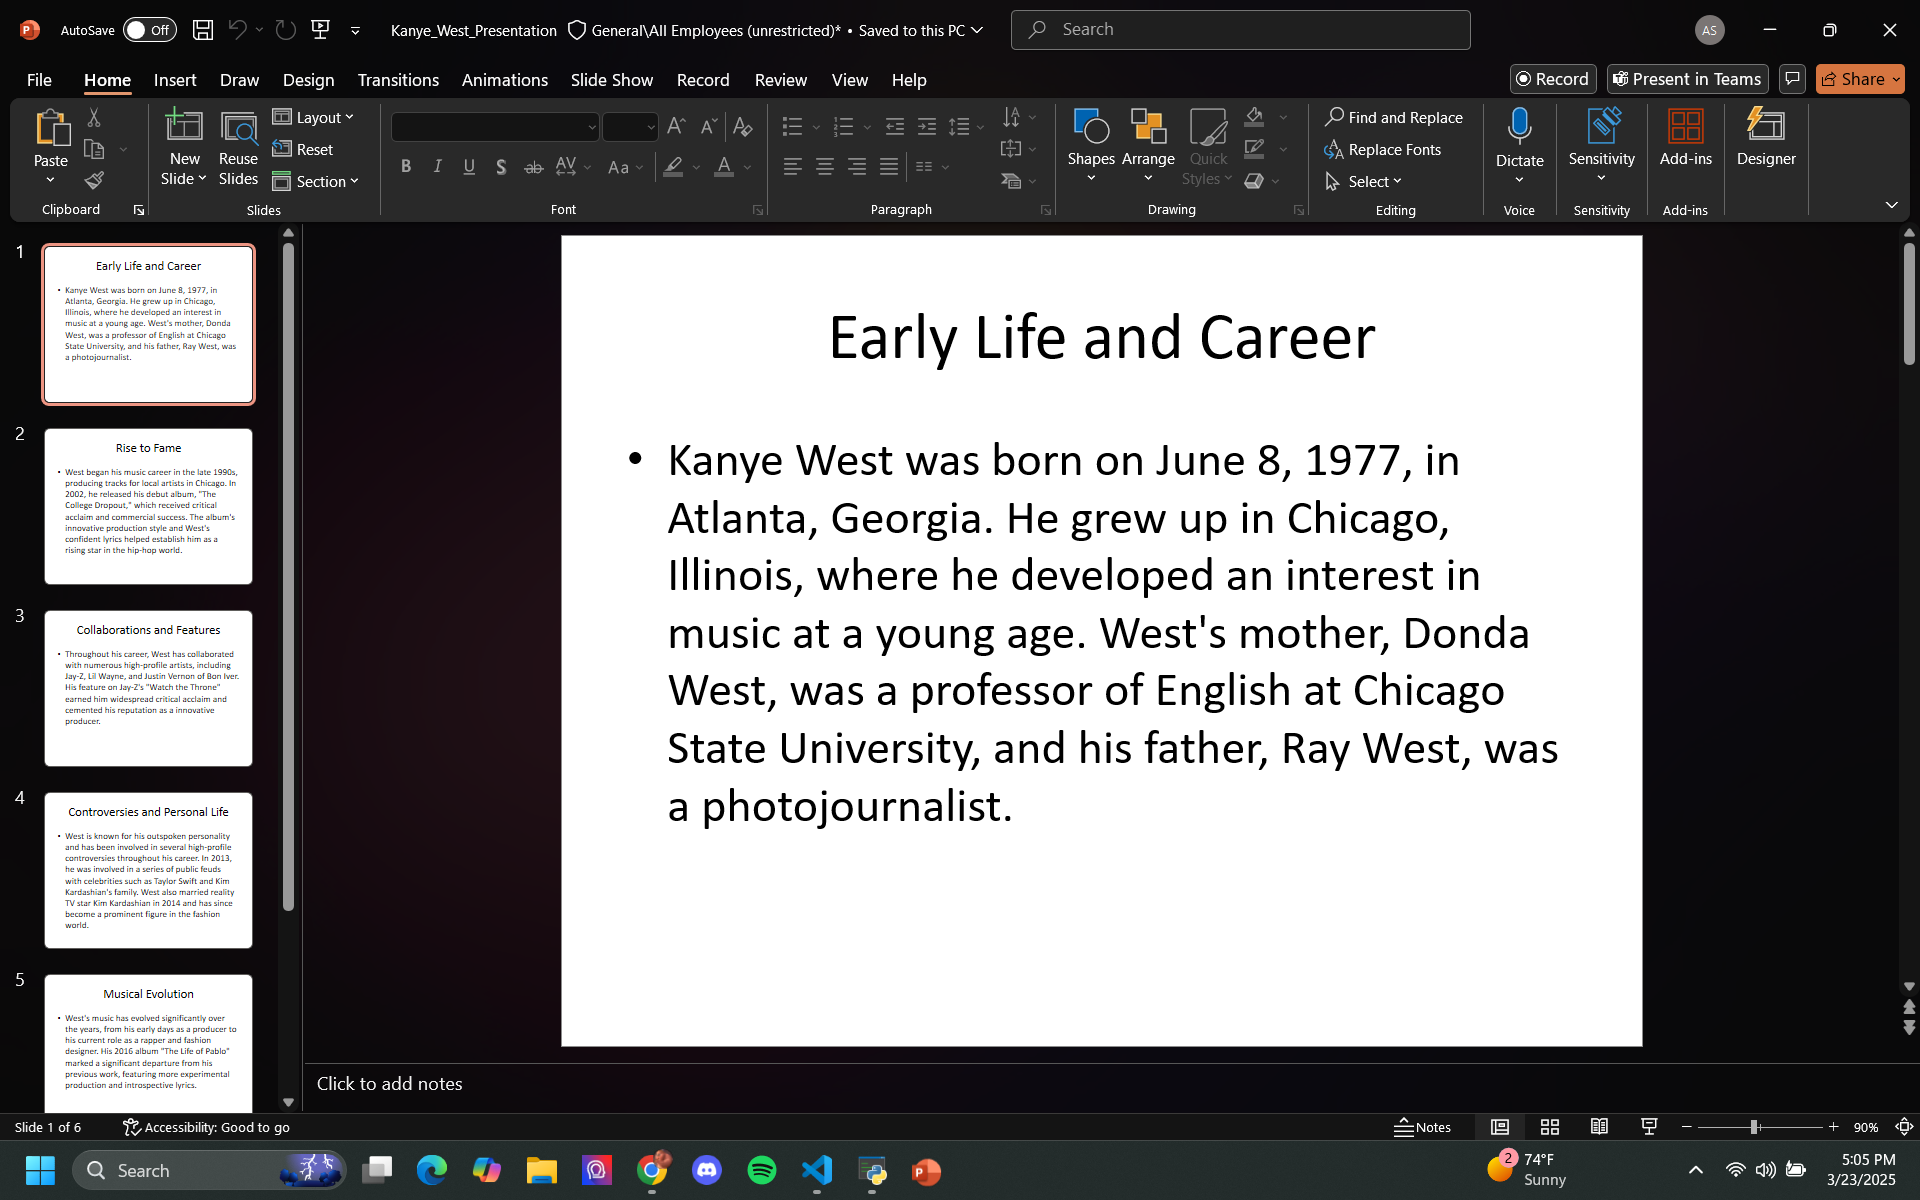Clear all formatting icon
Viewport: 1920px width, 1200px height.
click(742, 127)
